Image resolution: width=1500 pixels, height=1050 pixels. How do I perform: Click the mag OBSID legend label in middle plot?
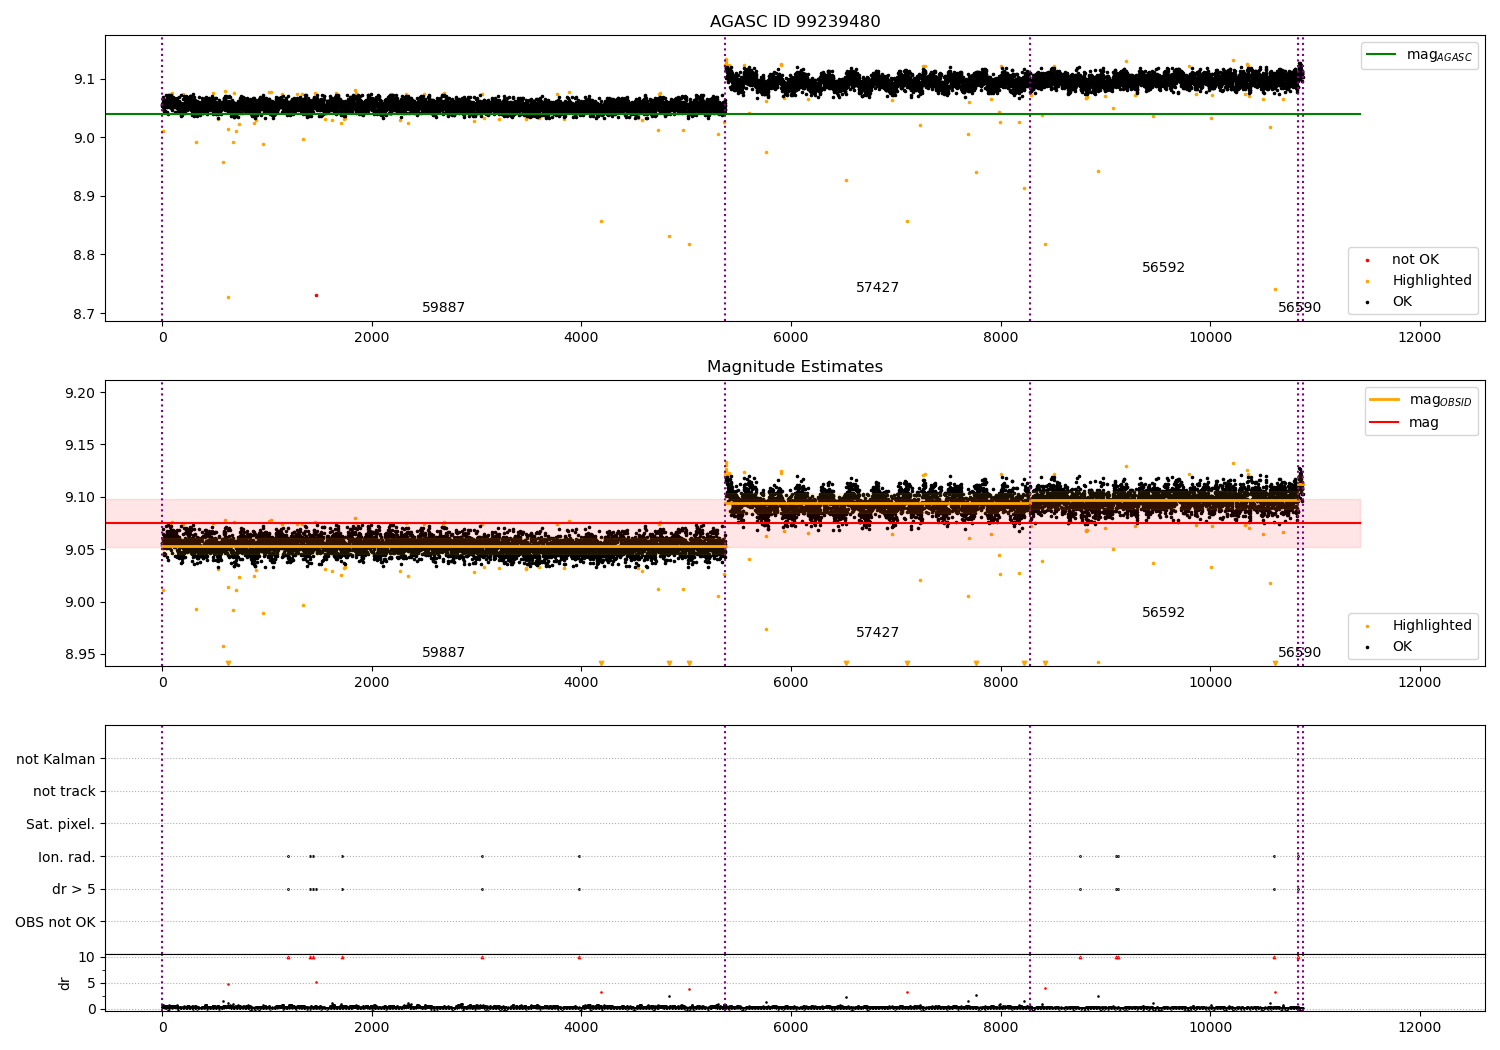tap(1440, 400)
